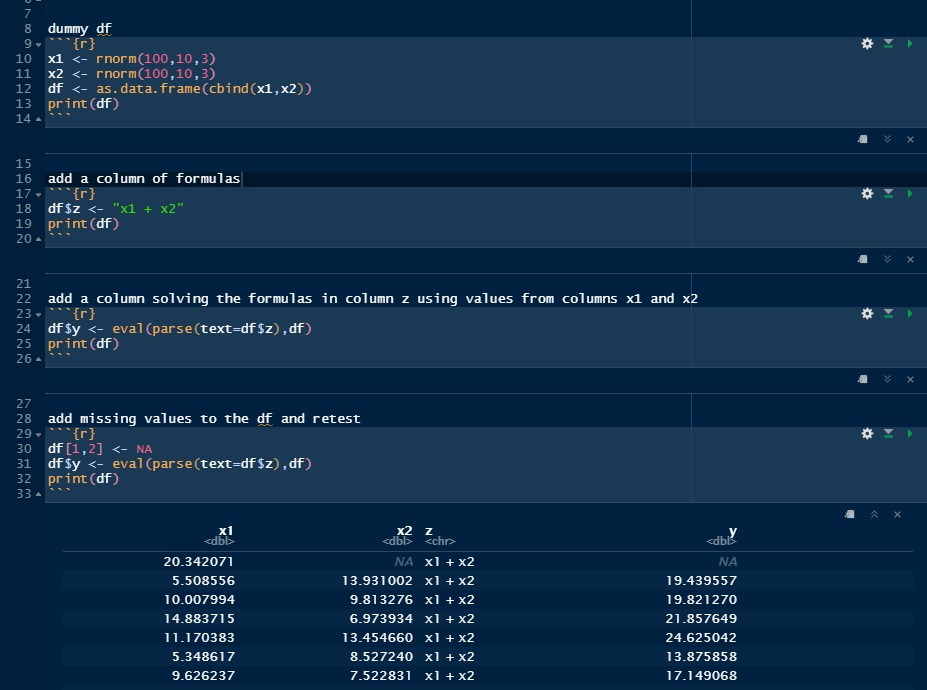
Task: Clear output below the dummy df chunk
Action: point(910,140)
